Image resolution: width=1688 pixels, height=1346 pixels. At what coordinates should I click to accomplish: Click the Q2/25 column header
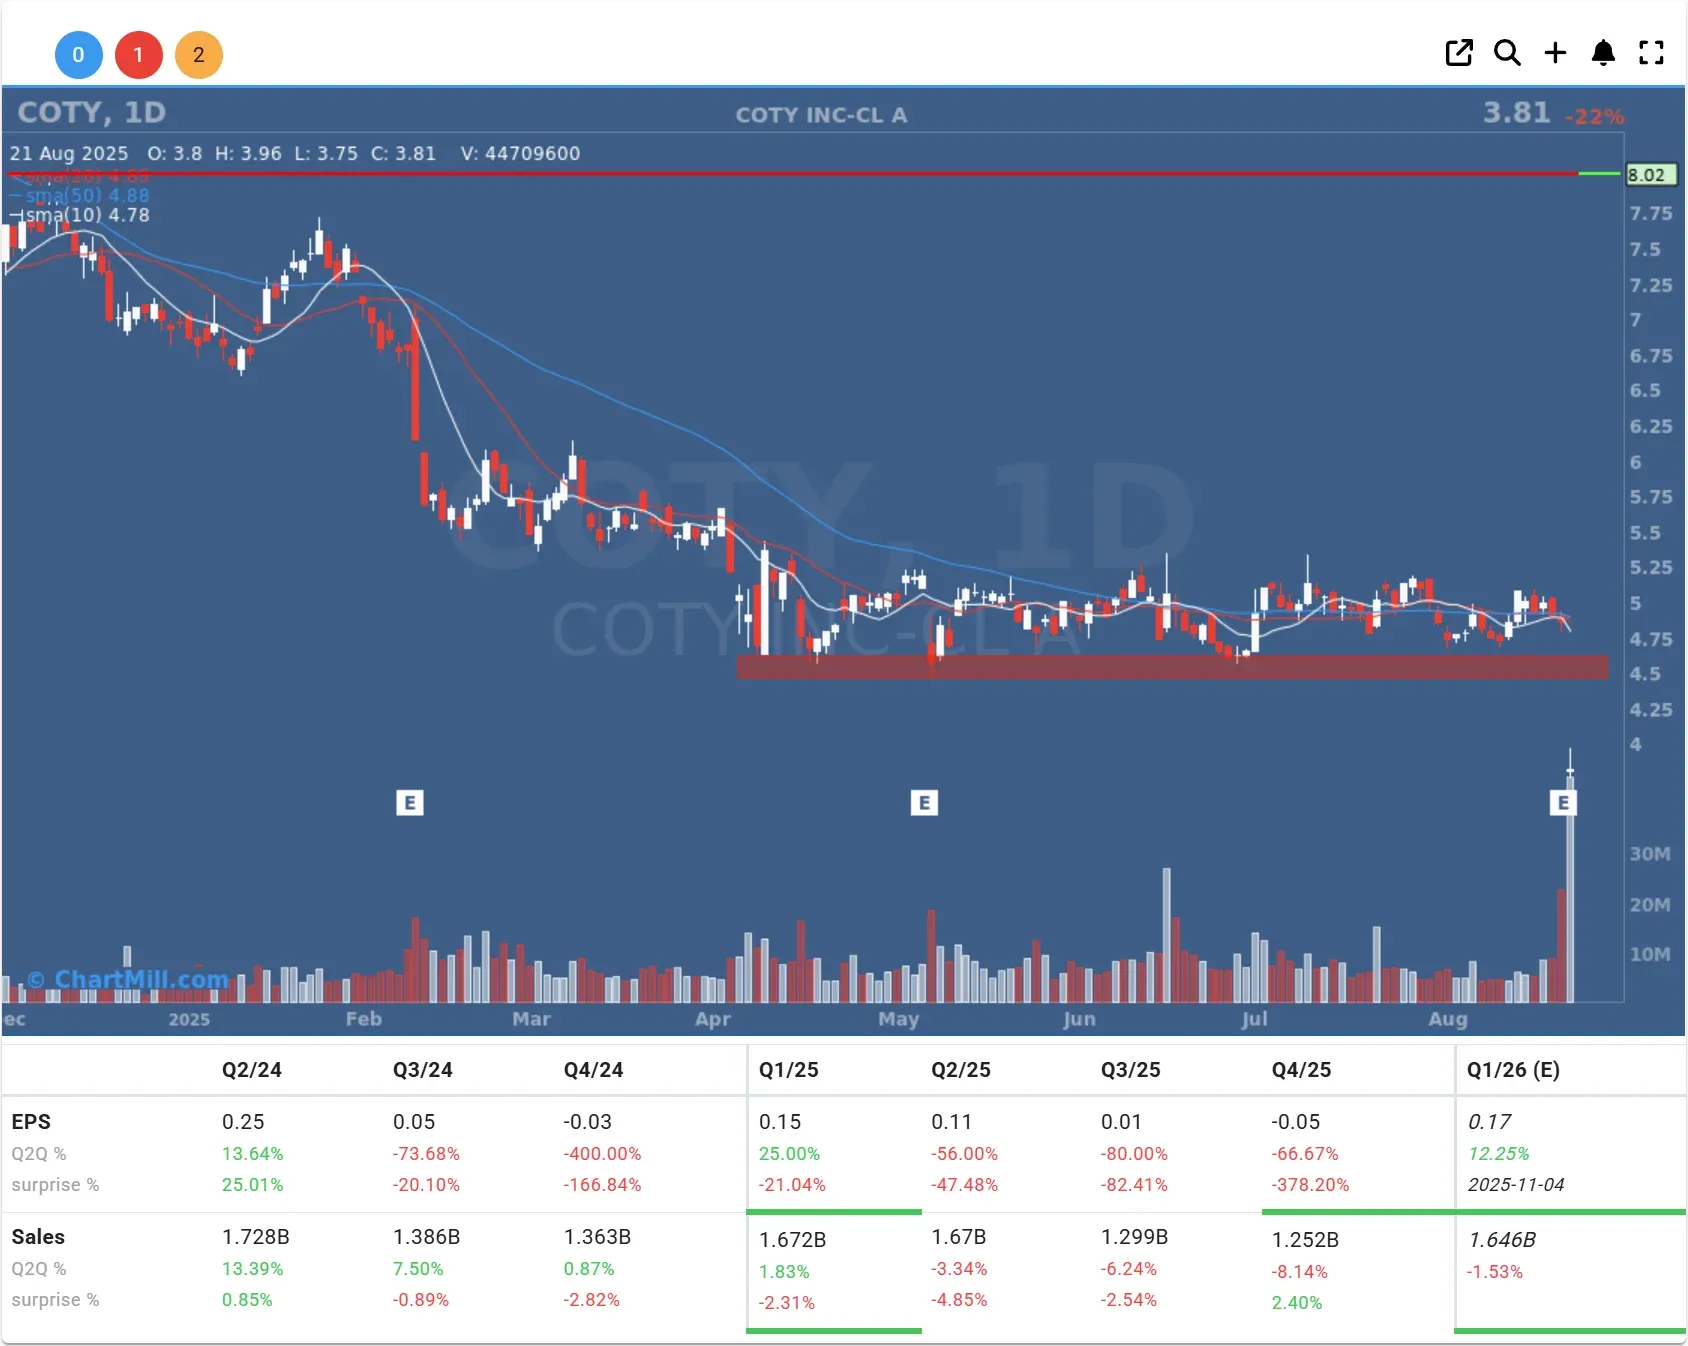click(x=961, y=1070)
